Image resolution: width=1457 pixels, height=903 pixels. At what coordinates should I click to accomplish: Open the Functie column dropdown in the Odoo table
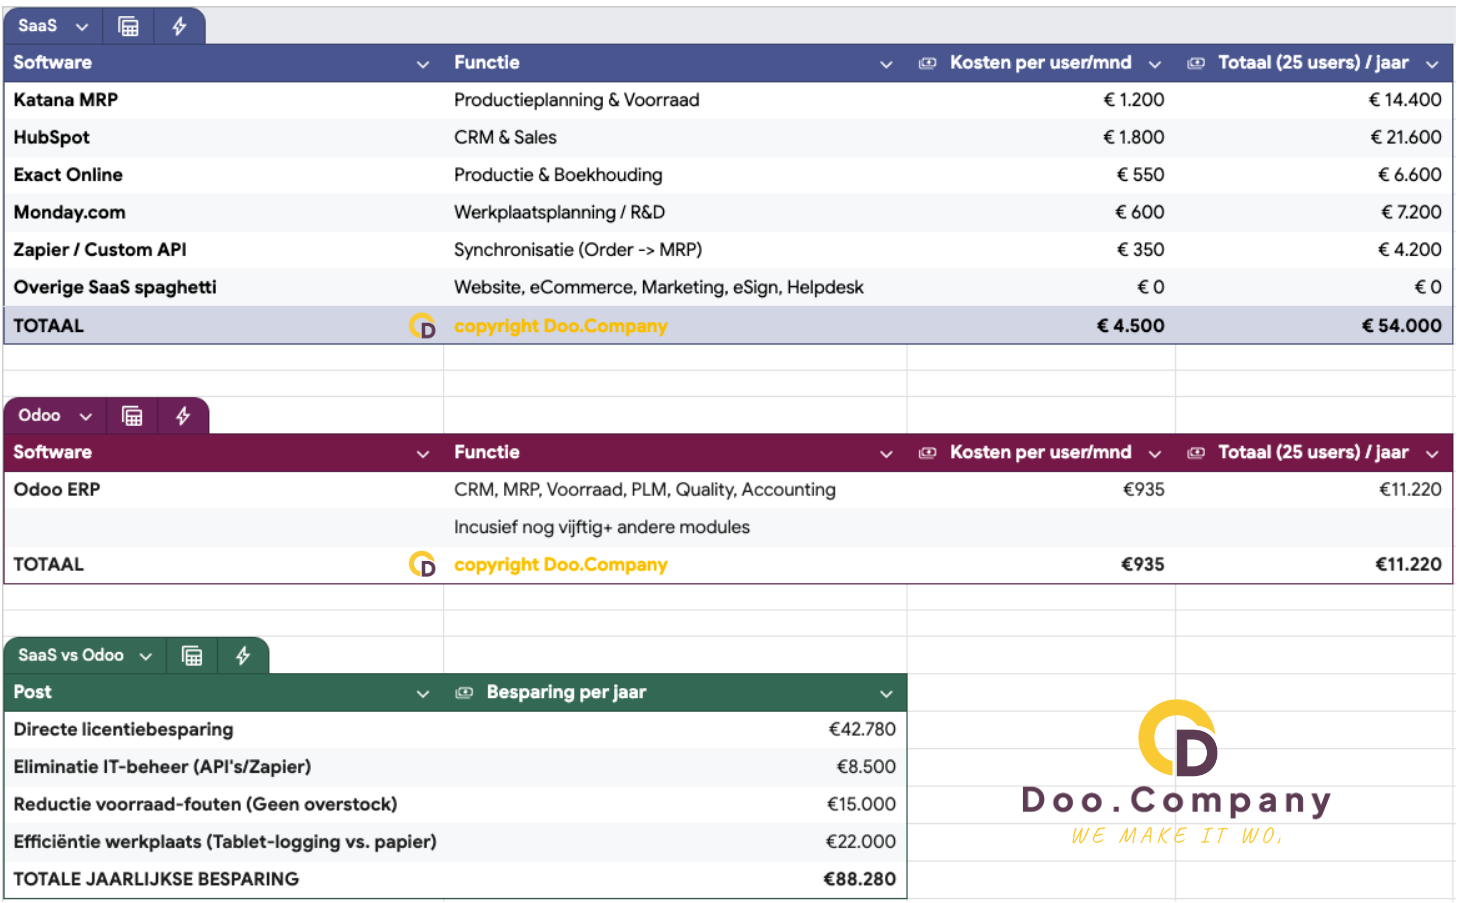click(x=886, y=452)
